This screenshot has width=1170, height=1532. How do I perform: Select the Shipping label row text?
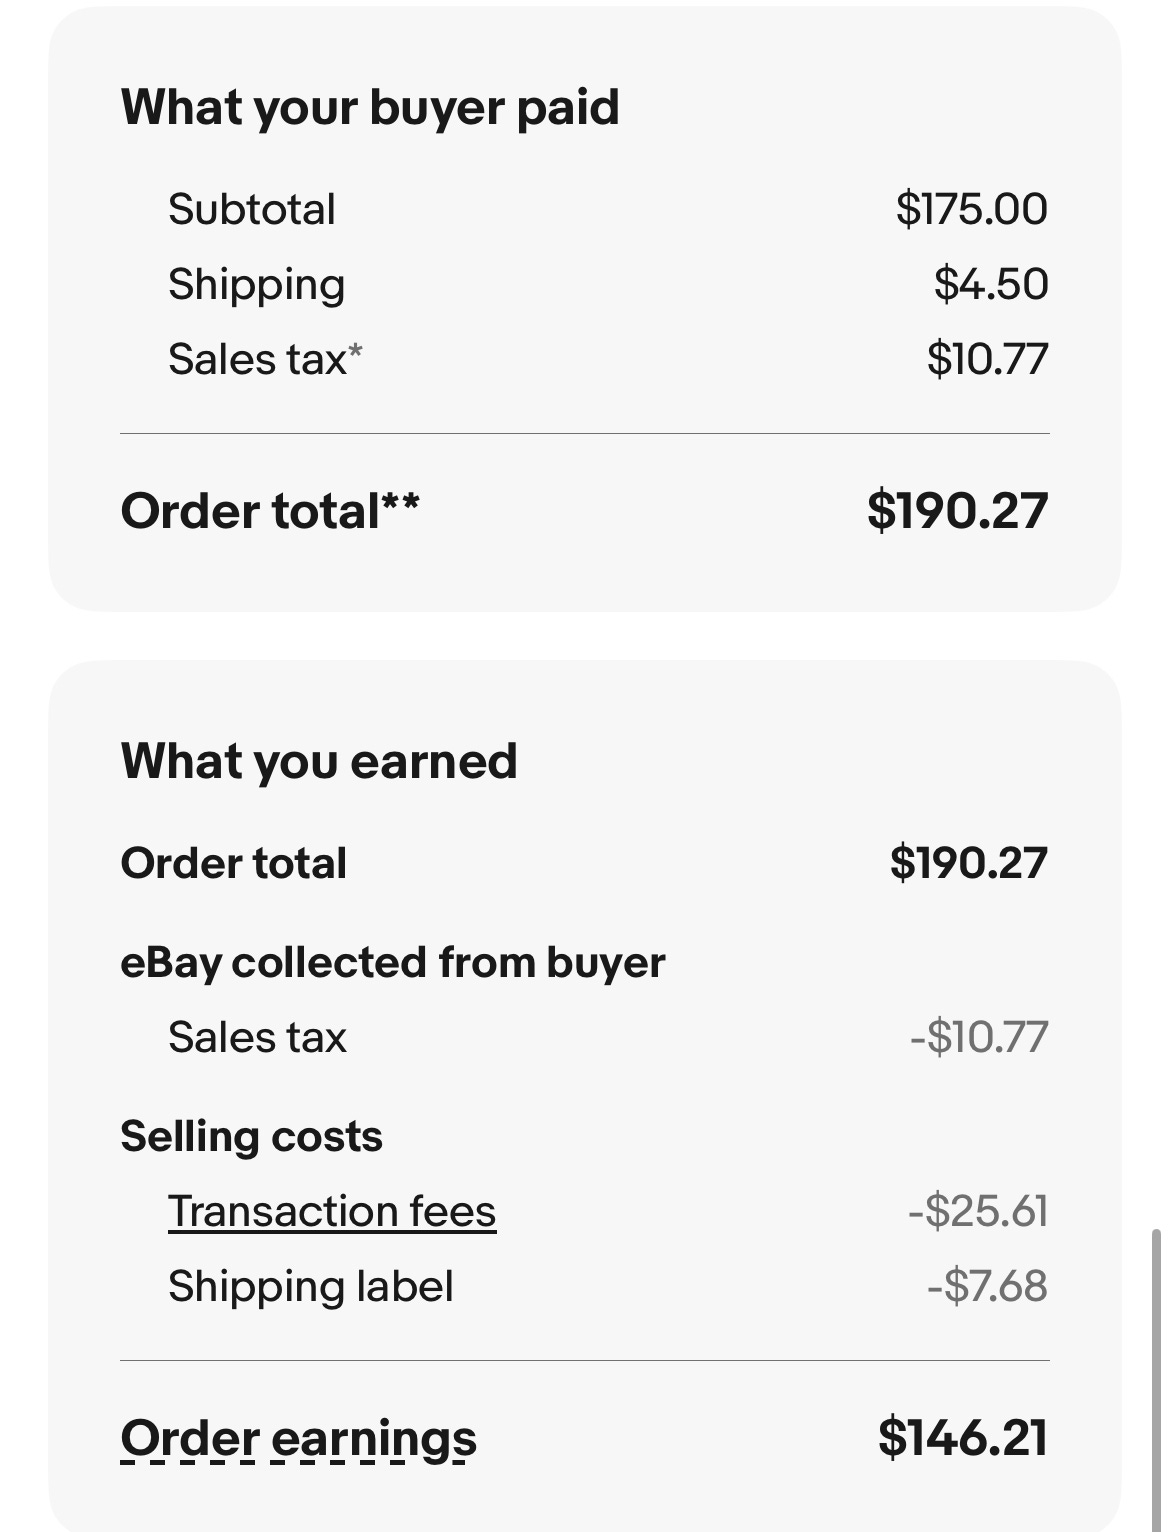click(x=310, y=1286)
